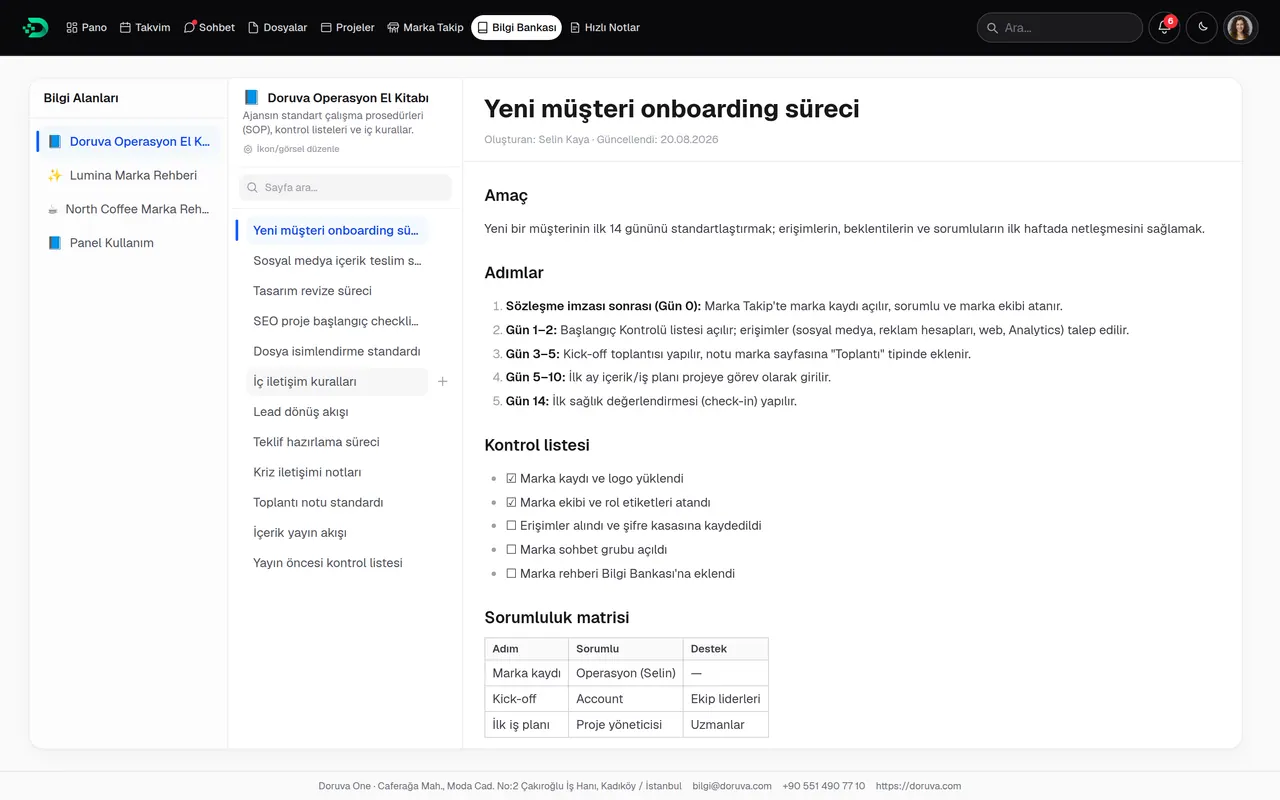The height and width of the screenshot is (800, 1280).
Task: Click the Doruva logo in the top bar
Action: pyautogui.click(x=35, y=28)
